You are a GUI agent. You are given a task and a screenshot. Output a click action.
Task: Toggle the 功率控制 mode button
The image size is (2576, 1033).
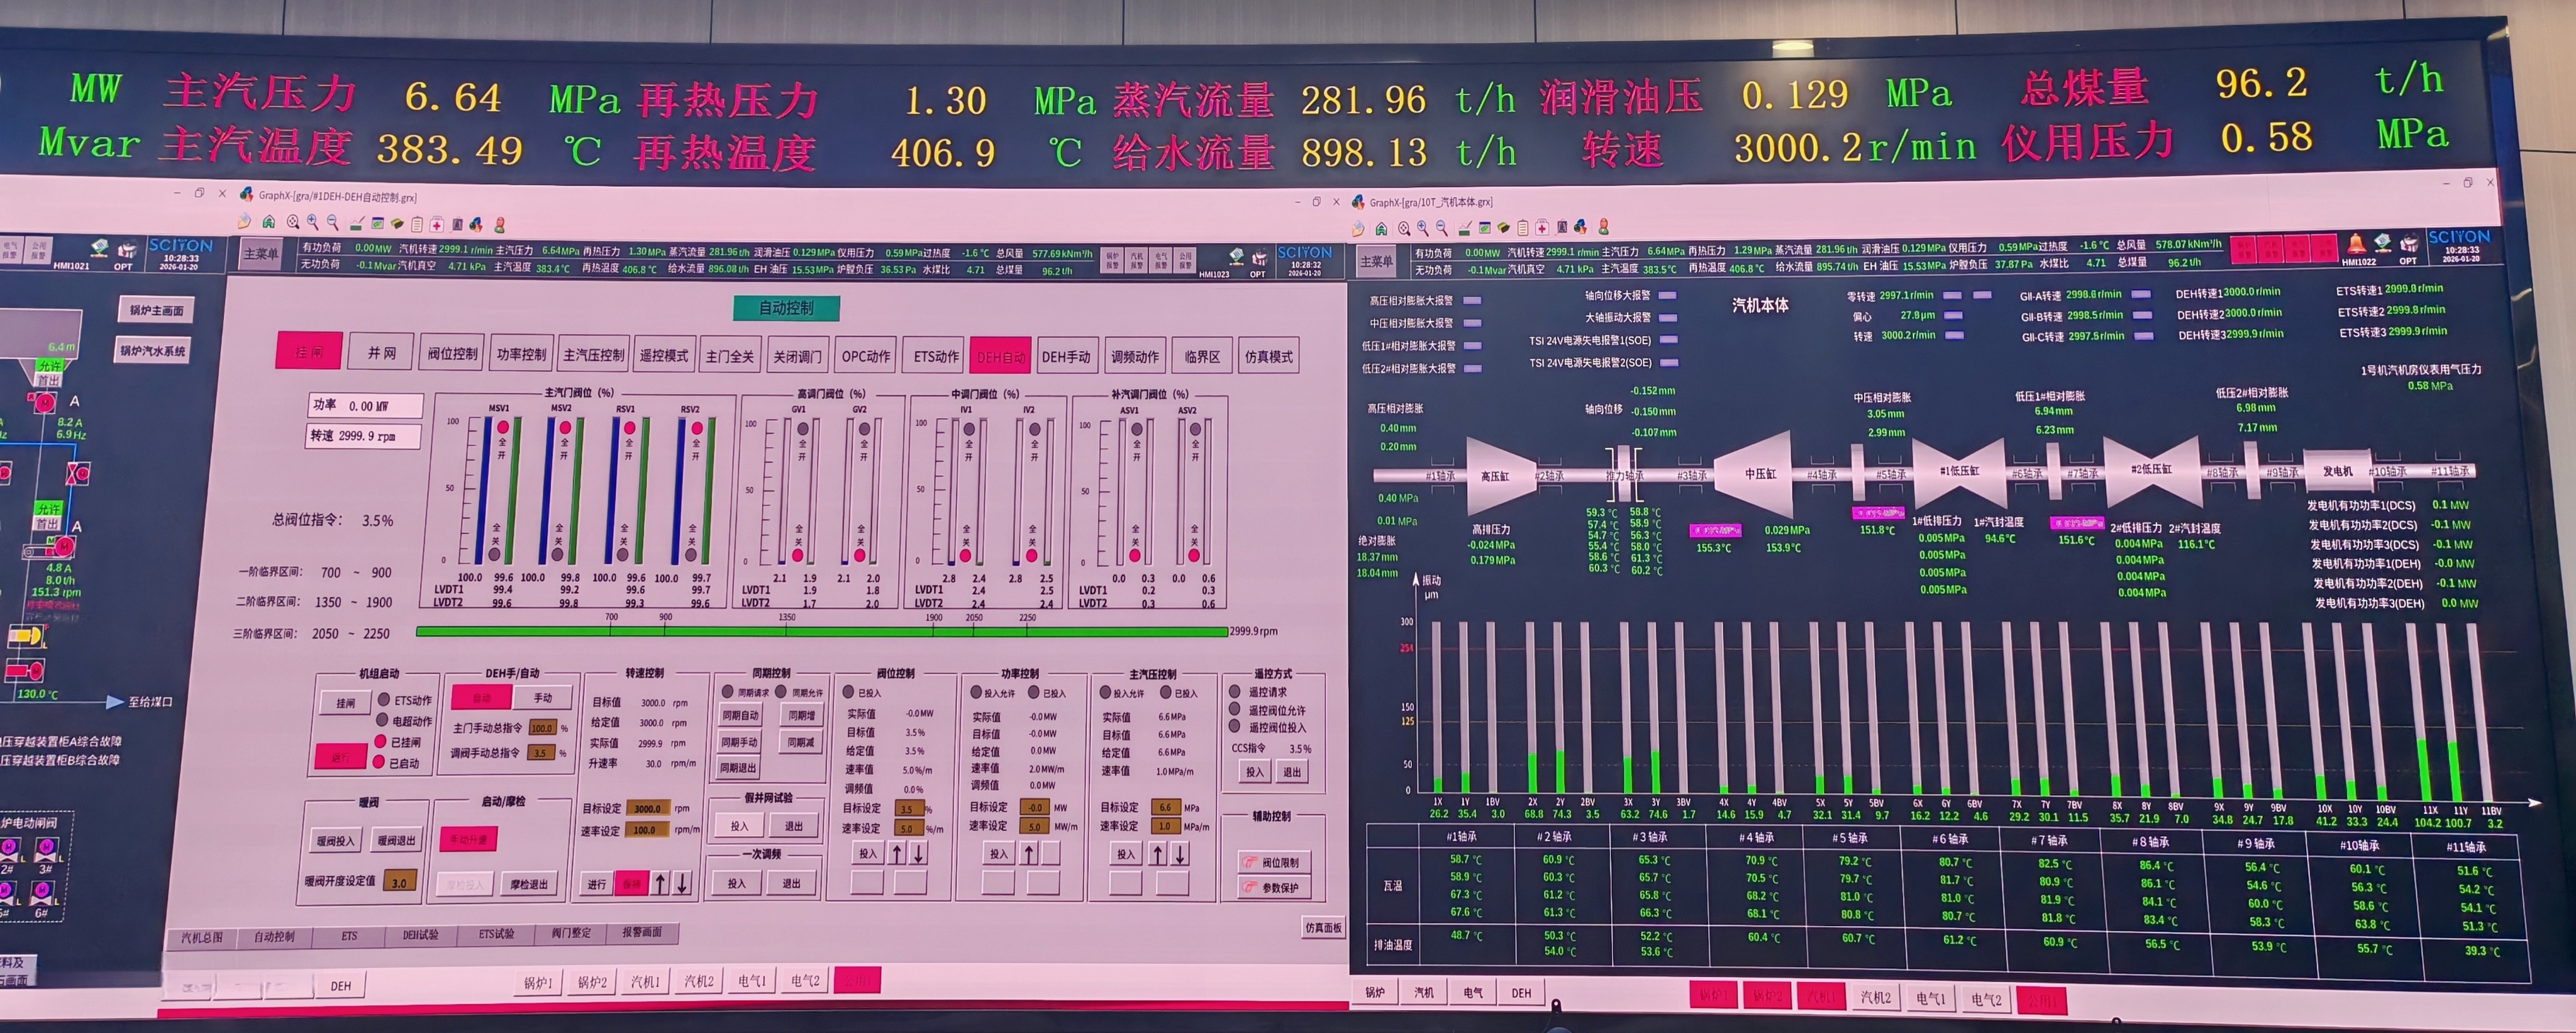click(521, 354)
